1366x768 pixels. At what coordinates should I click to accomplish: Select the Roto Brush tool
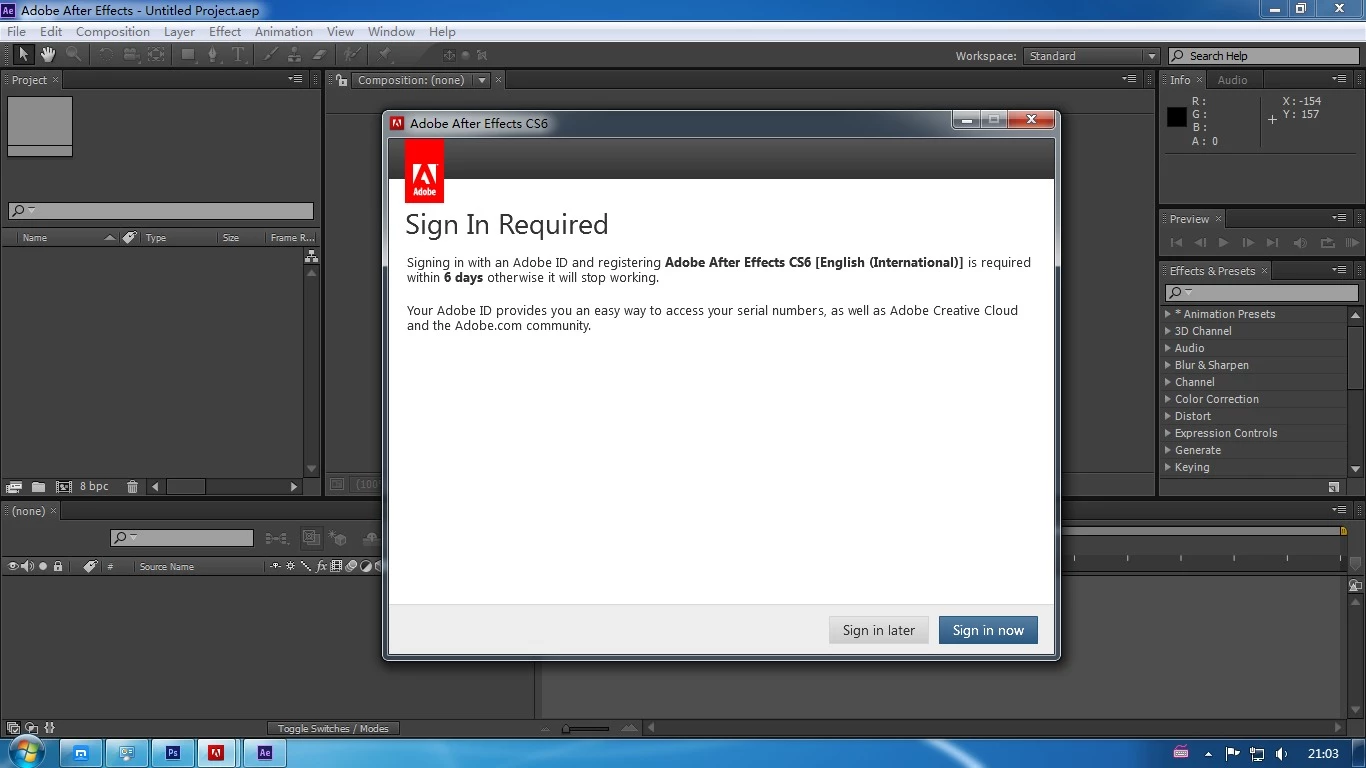coord(352,55)
